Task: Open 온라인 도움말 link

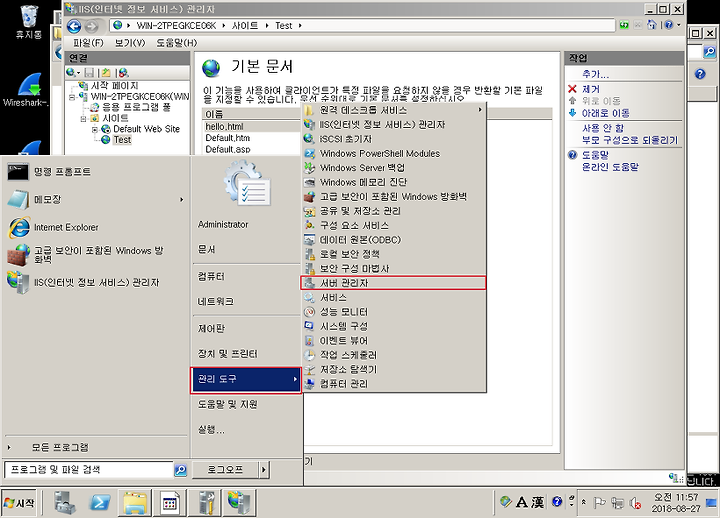Action: tap(610, 167)
